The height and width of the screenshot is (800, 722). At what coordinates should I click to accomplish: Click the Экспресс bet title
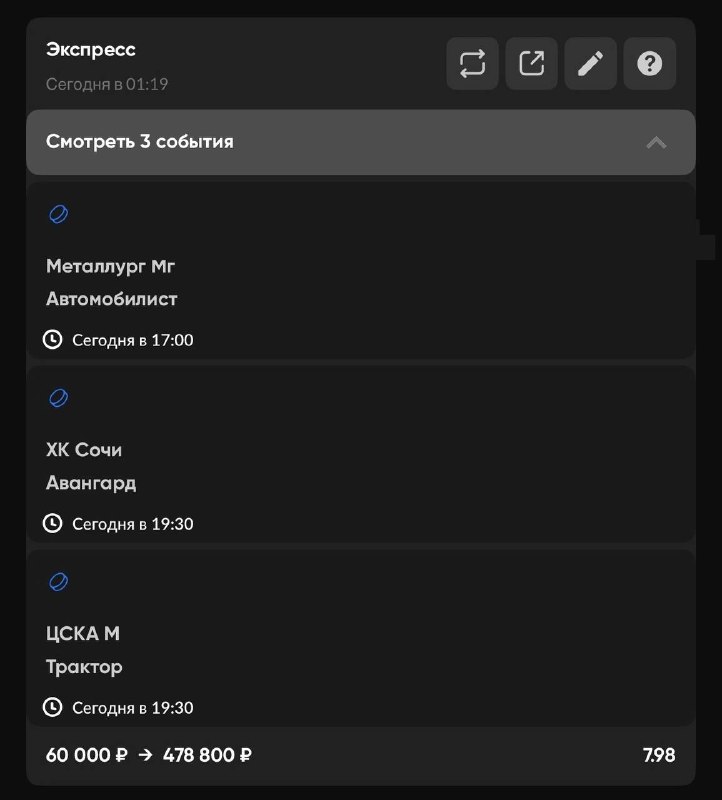tap(90, 50)
